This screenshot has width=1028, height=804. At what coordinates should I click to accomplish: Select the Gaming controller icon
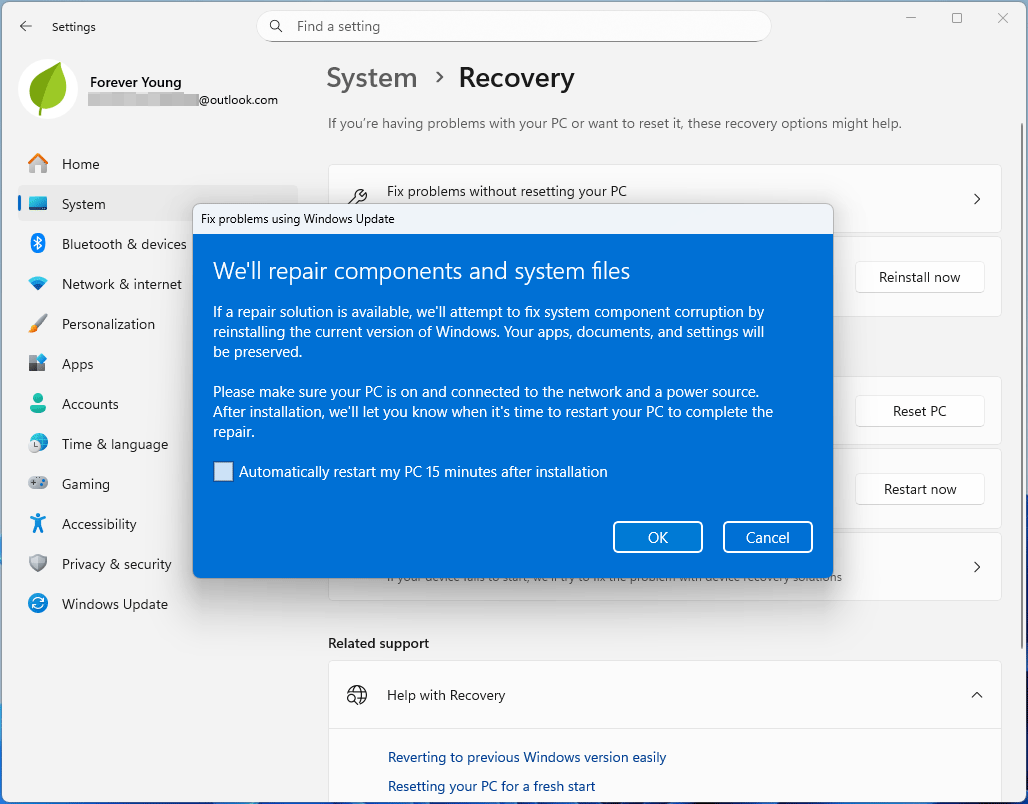[40, 484]
